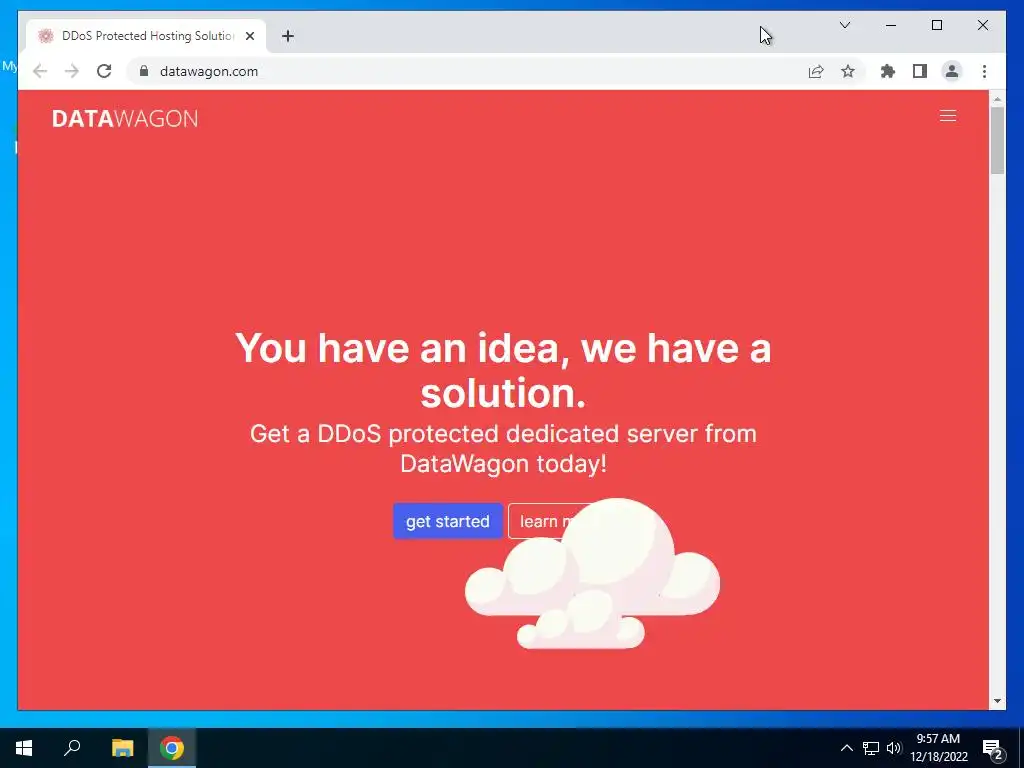Reload the page with refresh icon
This screenshot has width=1024, height=768.
(104, 71)
